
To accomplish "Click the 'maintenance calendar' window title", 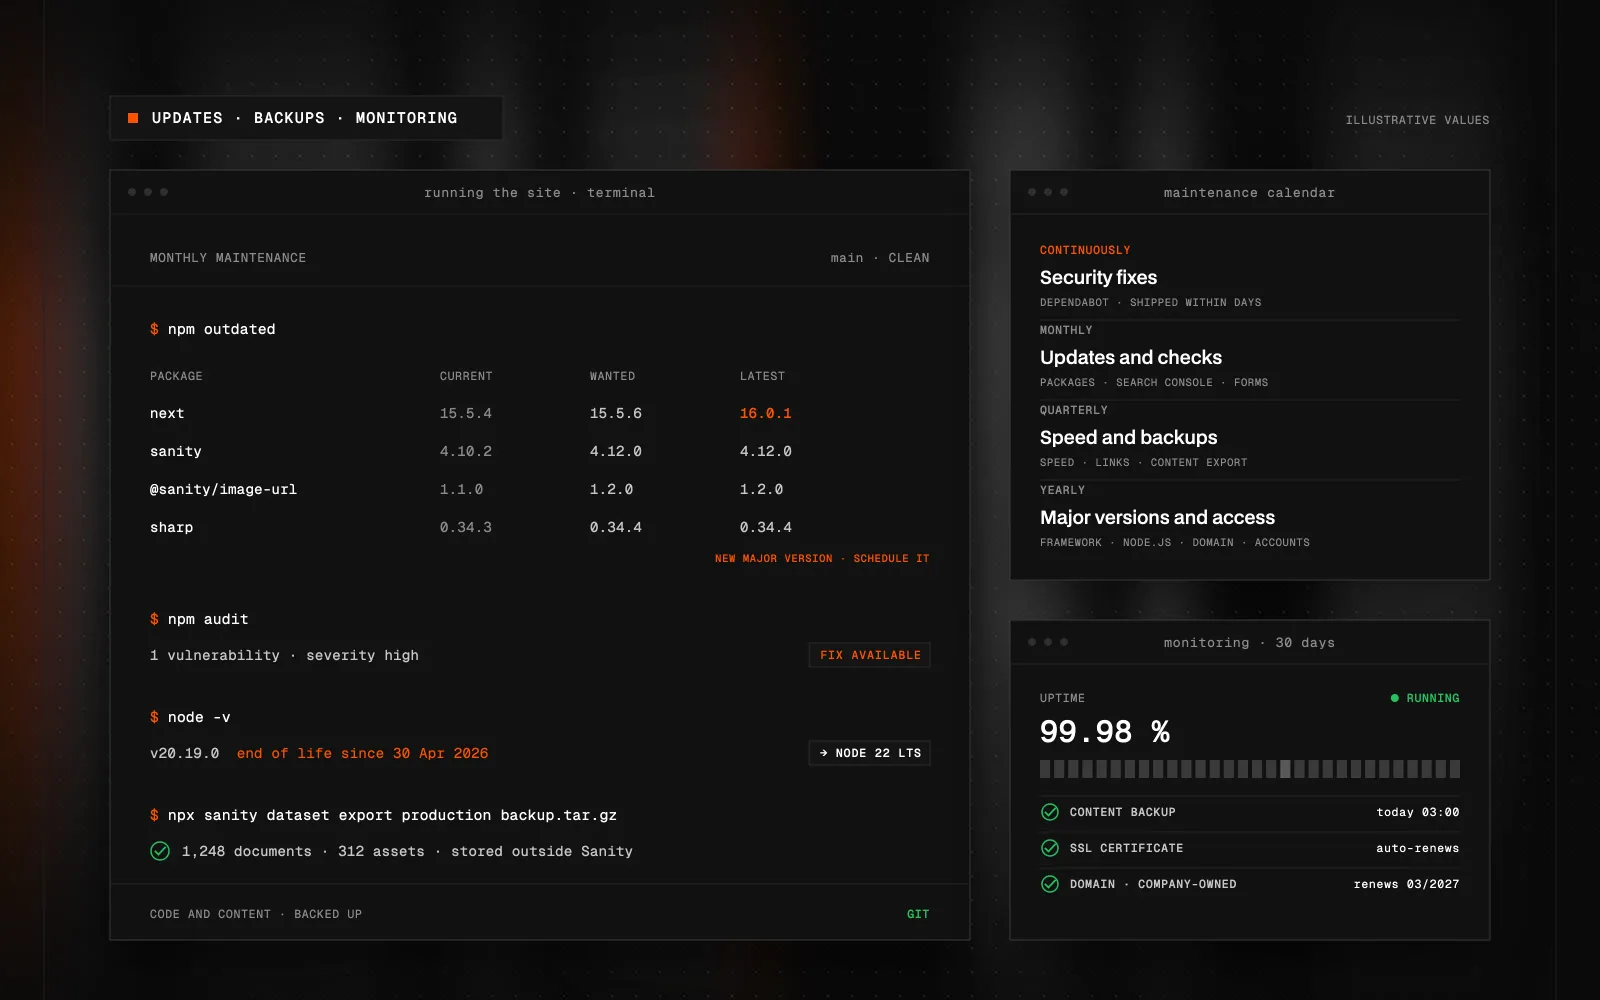I will pyautogui.click(x=1249, y=192).
